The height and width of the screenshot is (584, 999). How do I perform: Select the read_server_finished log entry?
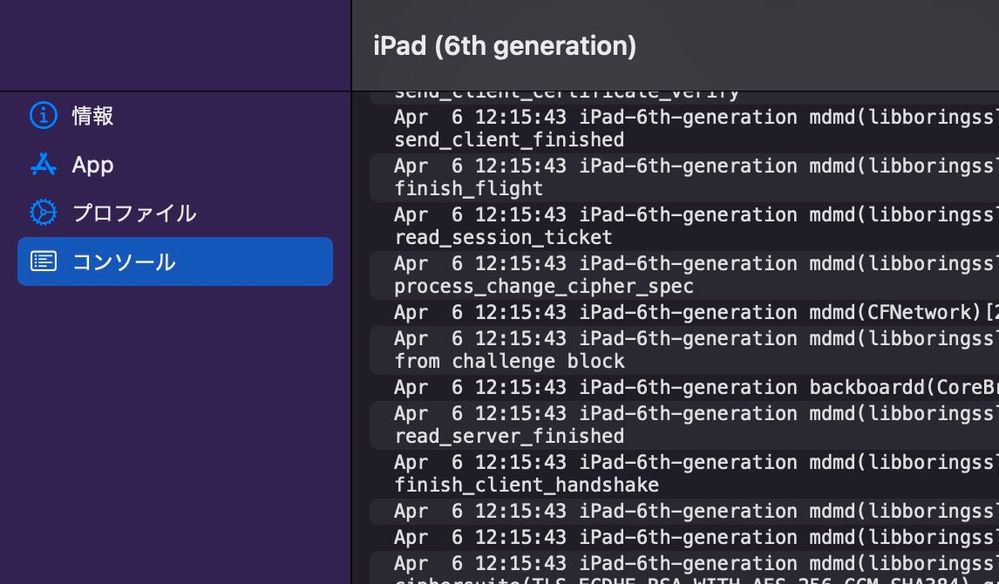684,425
